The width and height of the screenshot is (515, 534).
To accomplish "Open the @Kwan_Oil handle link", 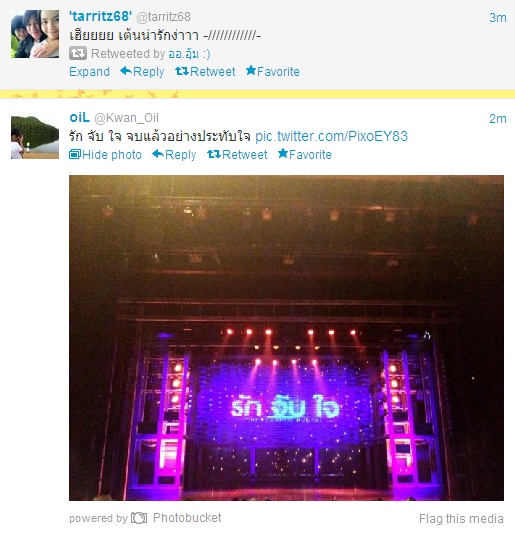I will [126, 118].
